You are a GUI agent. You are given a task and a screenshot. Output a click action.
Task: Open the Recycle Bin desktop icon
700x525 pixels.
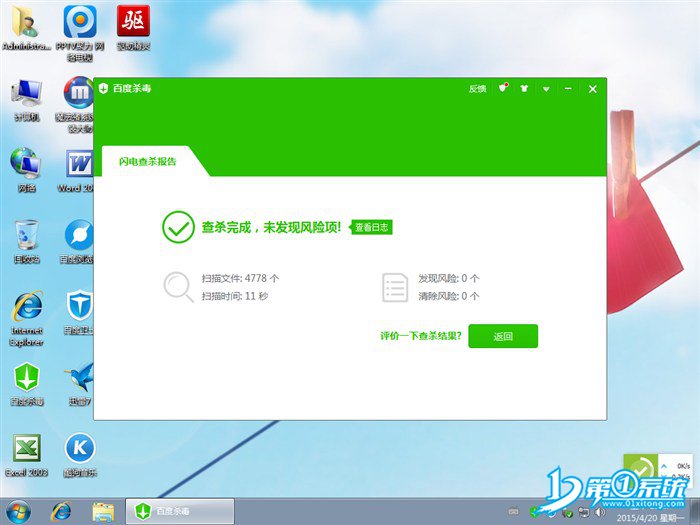click(x=26, y=236)
